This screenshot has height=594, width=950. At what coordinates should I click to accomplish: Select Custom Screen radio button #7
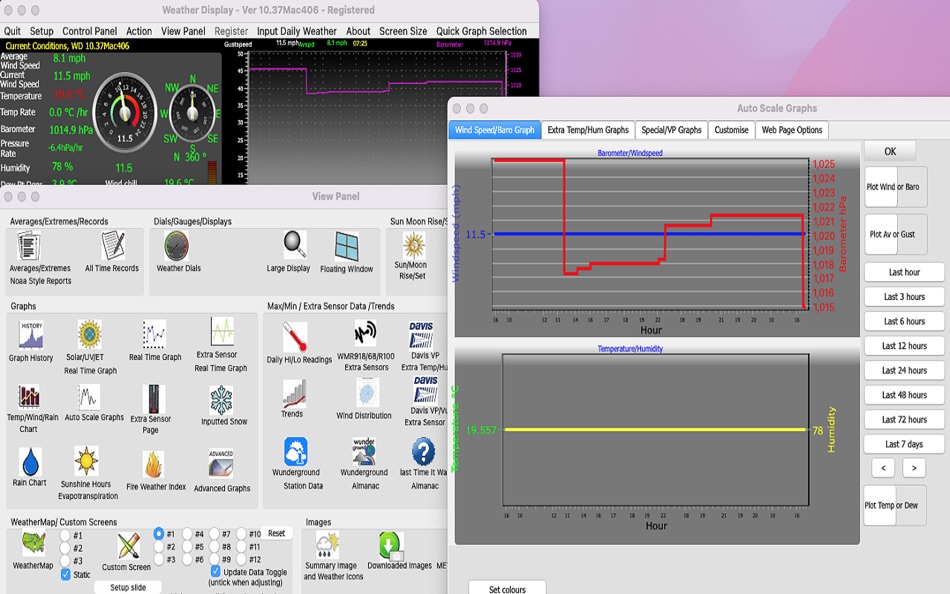(x=214, y=534)
